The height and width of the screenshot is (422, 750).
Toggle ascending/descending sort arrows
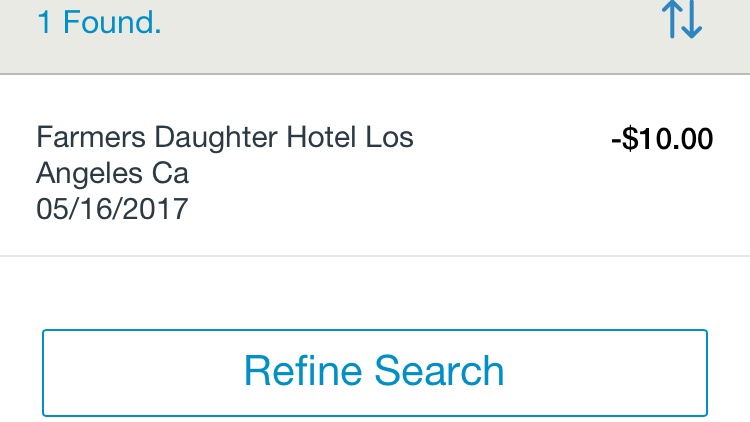click(682, 19)
